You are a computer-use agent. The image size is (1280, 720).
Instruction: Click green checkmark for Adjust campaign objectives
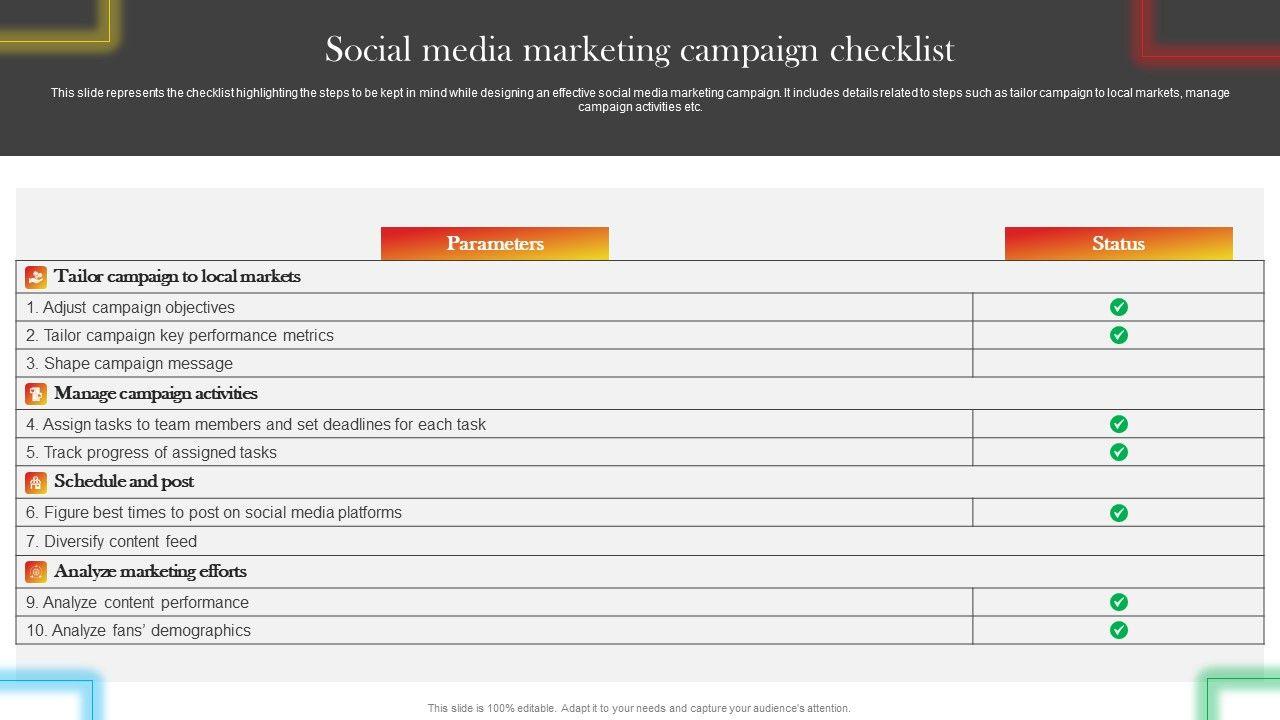coord(1118,307)
